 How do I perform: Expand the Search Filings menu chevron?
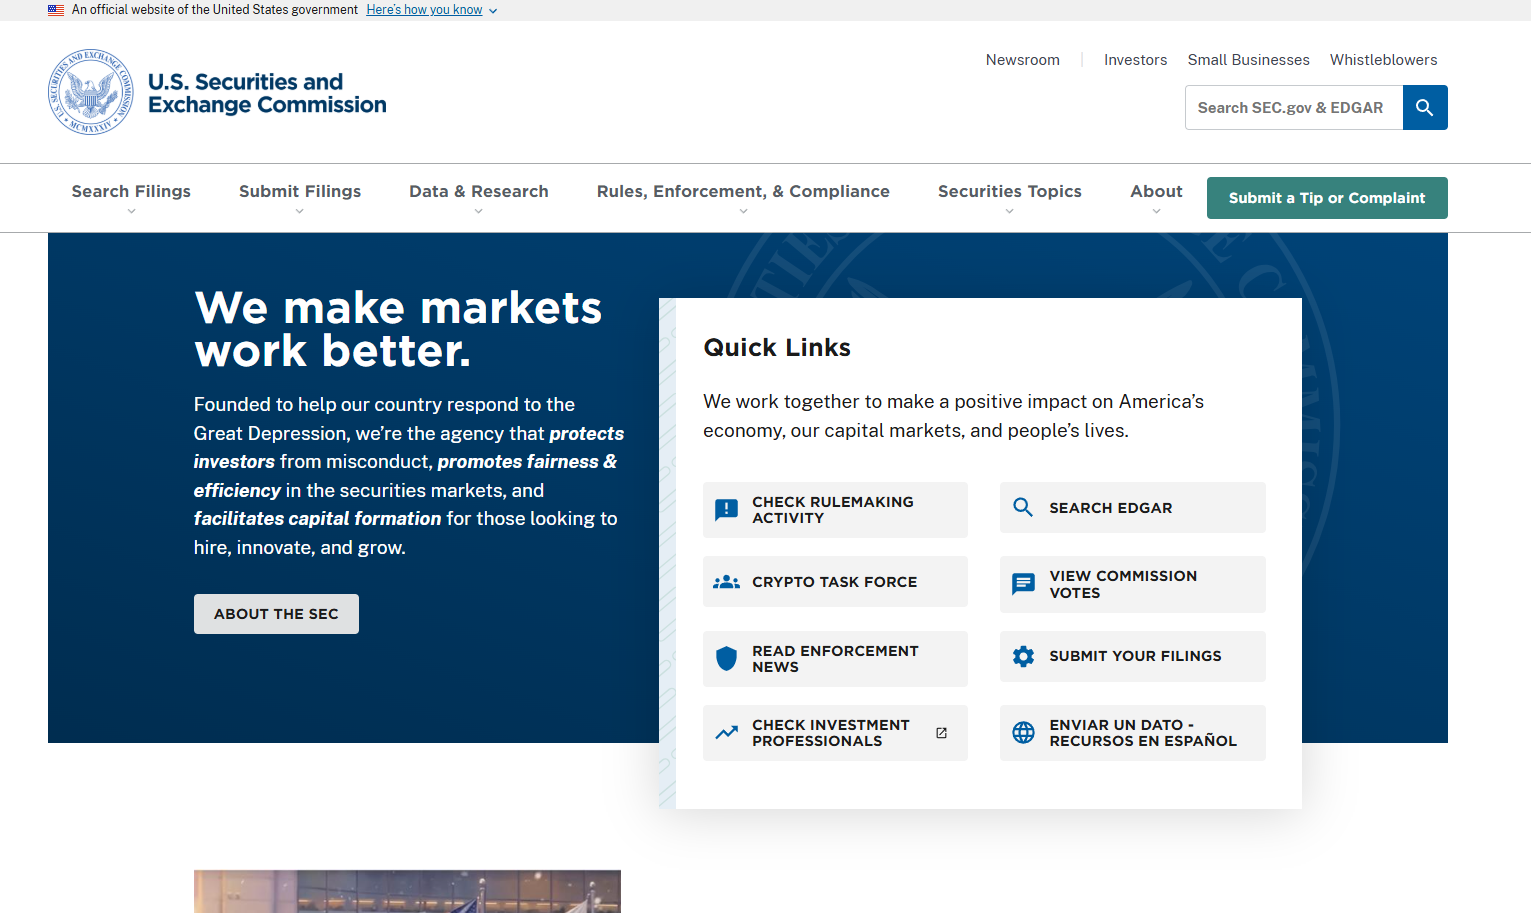[131, 211]
